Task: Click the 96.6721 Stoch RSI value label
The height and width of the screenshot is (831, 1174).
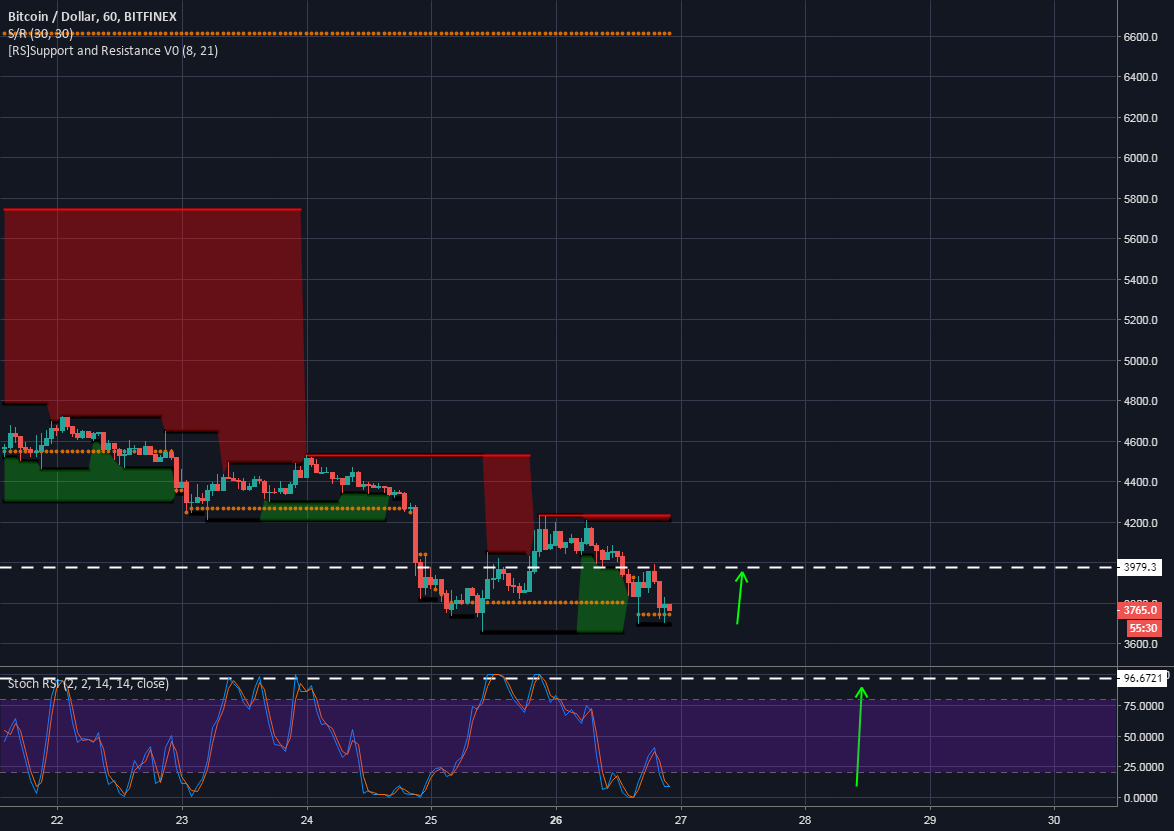Action: click(1143, 677)
